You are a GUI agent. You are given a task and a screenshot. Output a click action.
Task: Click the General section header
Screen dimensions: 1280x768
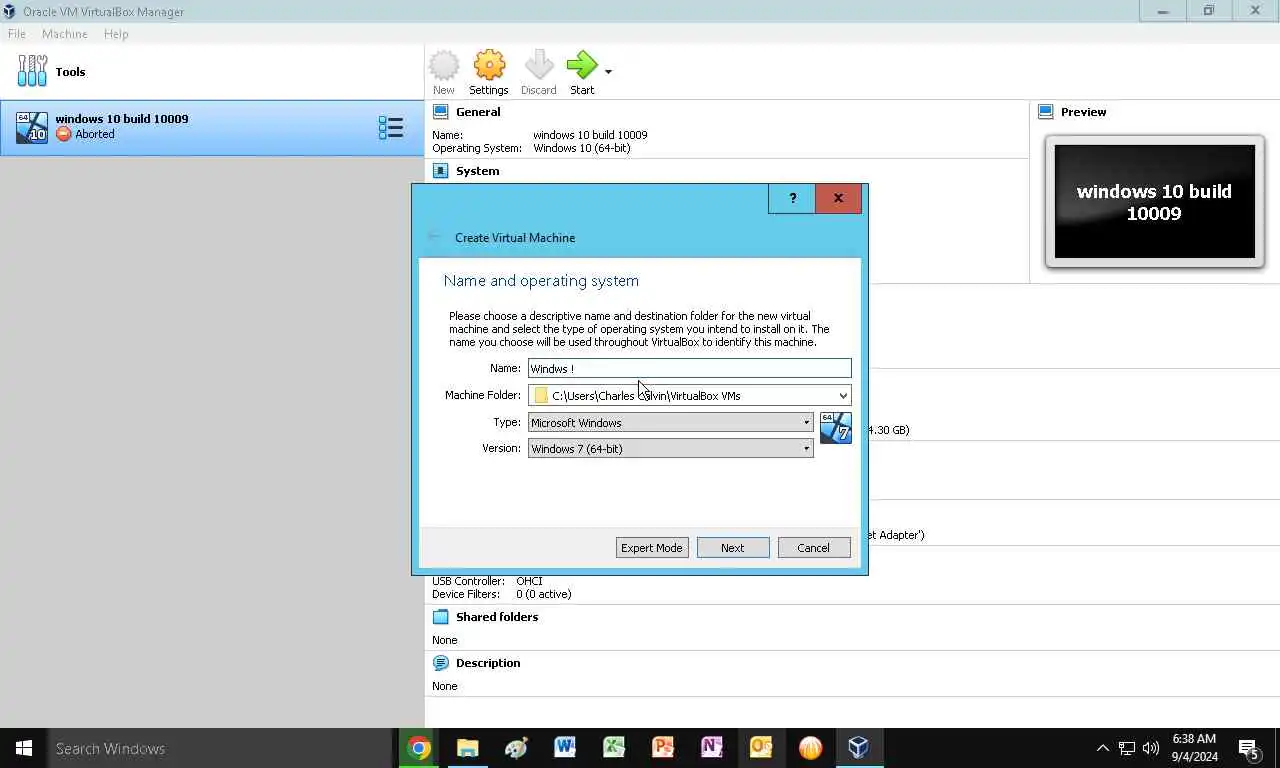pos(478,112)
